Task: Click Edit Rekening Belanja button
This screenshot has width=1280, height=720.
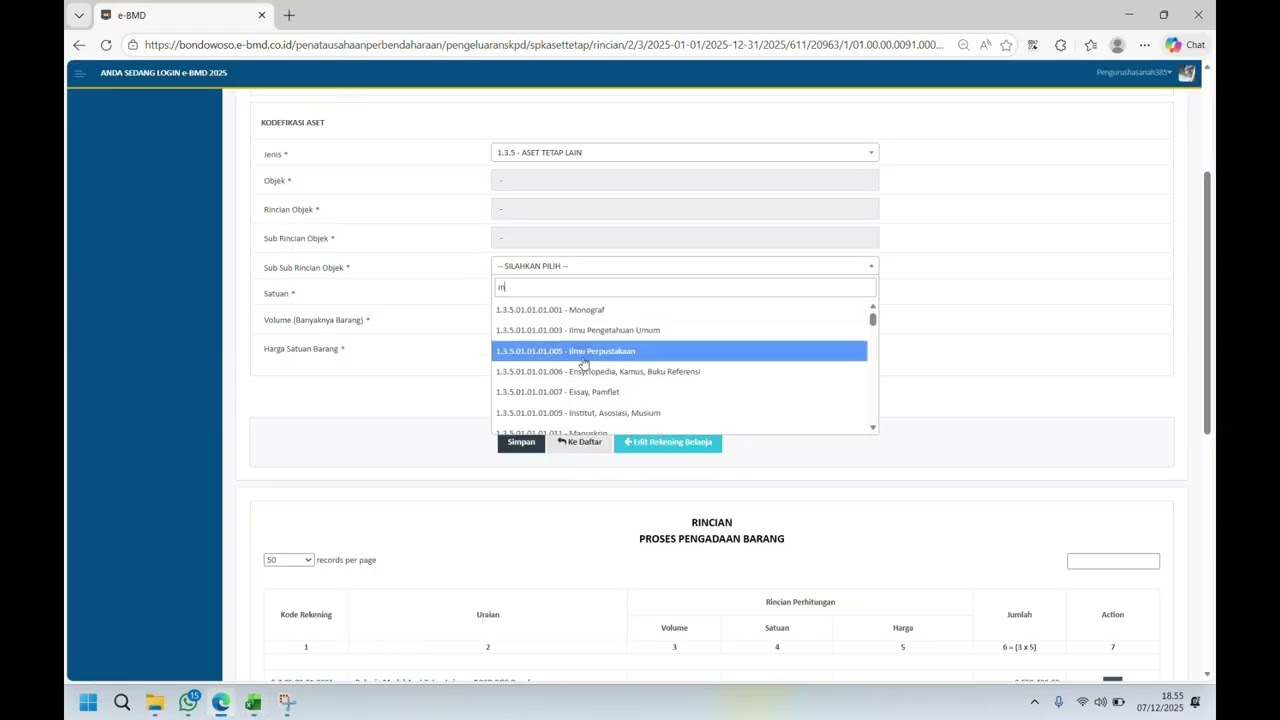Action: pos(668,442)
